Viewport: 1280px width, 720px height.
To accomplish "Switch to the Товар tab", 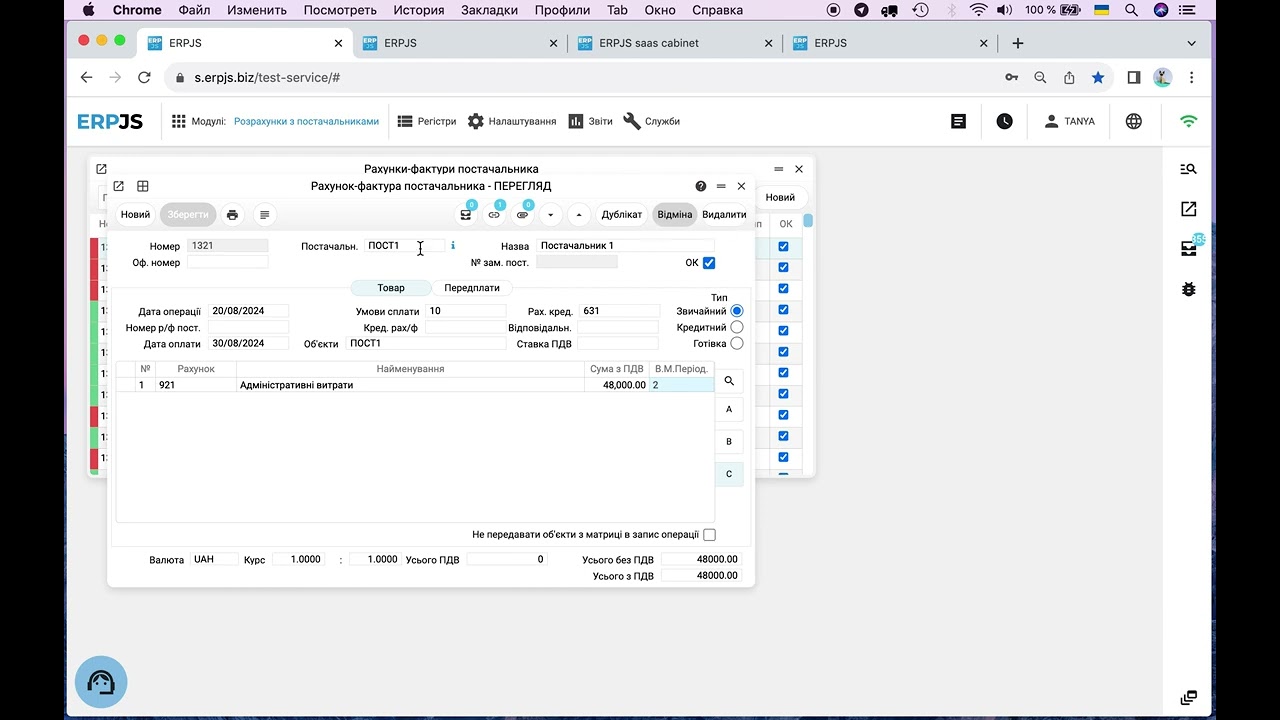I will pyautogui.click(x=391, y=288).
